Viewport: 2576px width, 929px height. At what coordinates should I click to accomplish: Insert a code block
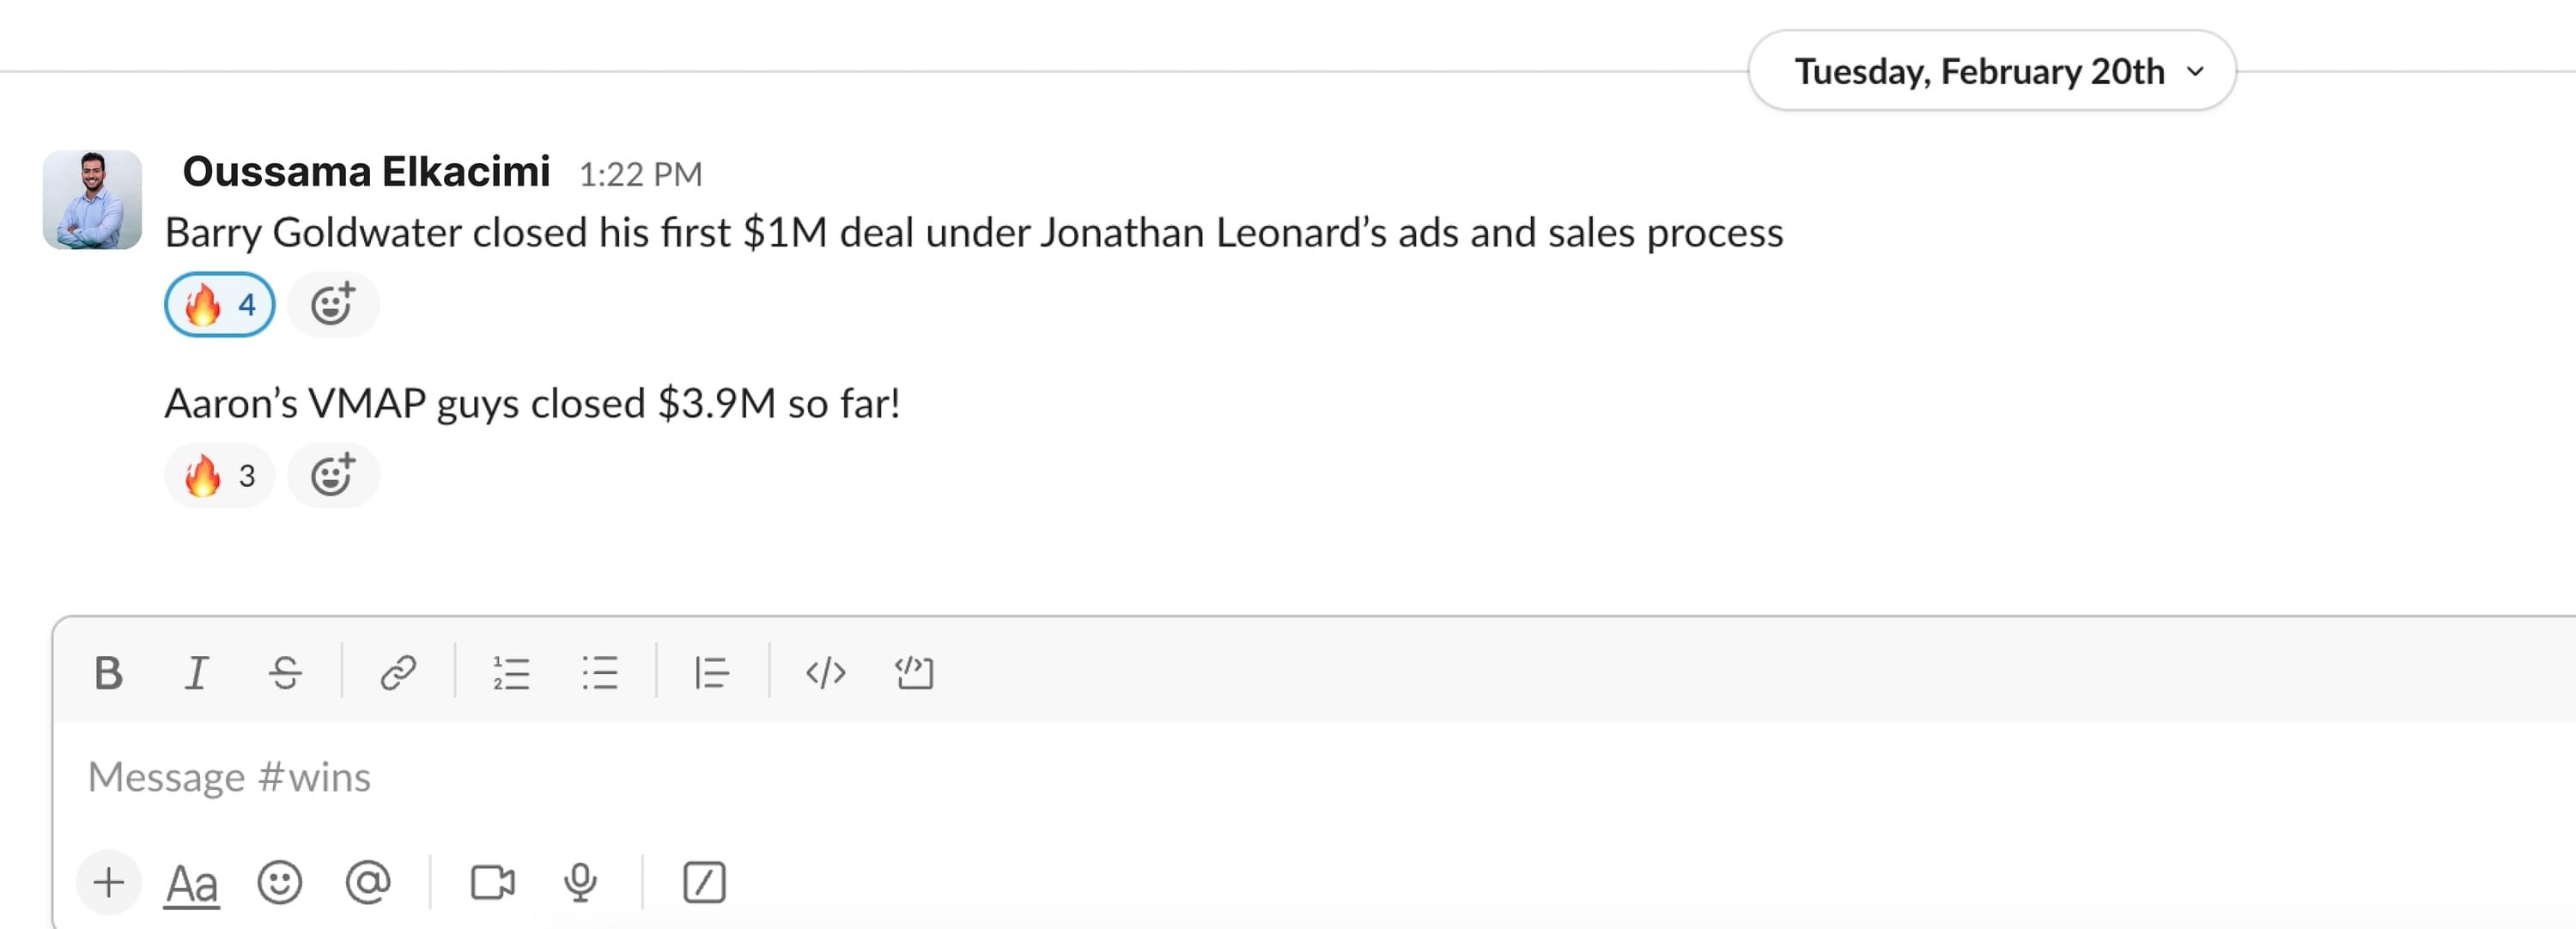914,673
